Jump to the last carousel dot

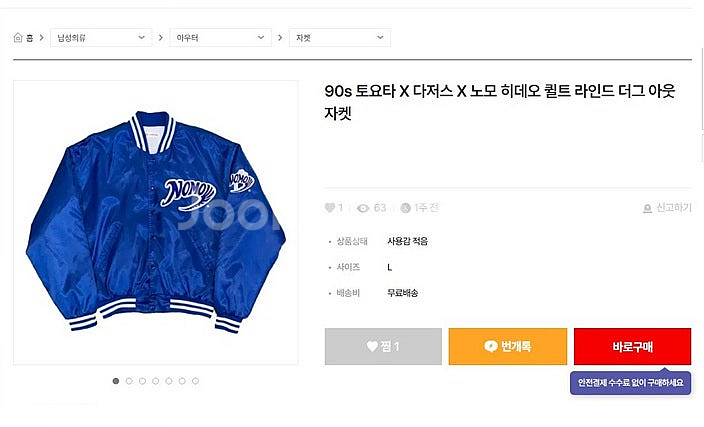[x=195, y=381]
